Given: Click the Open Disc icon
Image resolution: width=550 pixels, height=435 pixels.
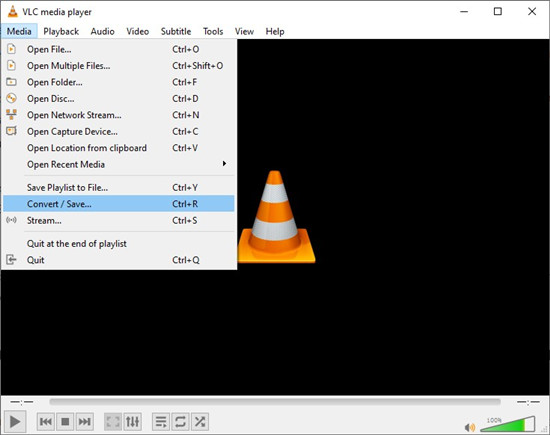Looking at the screenshot, I should [11, 98].
